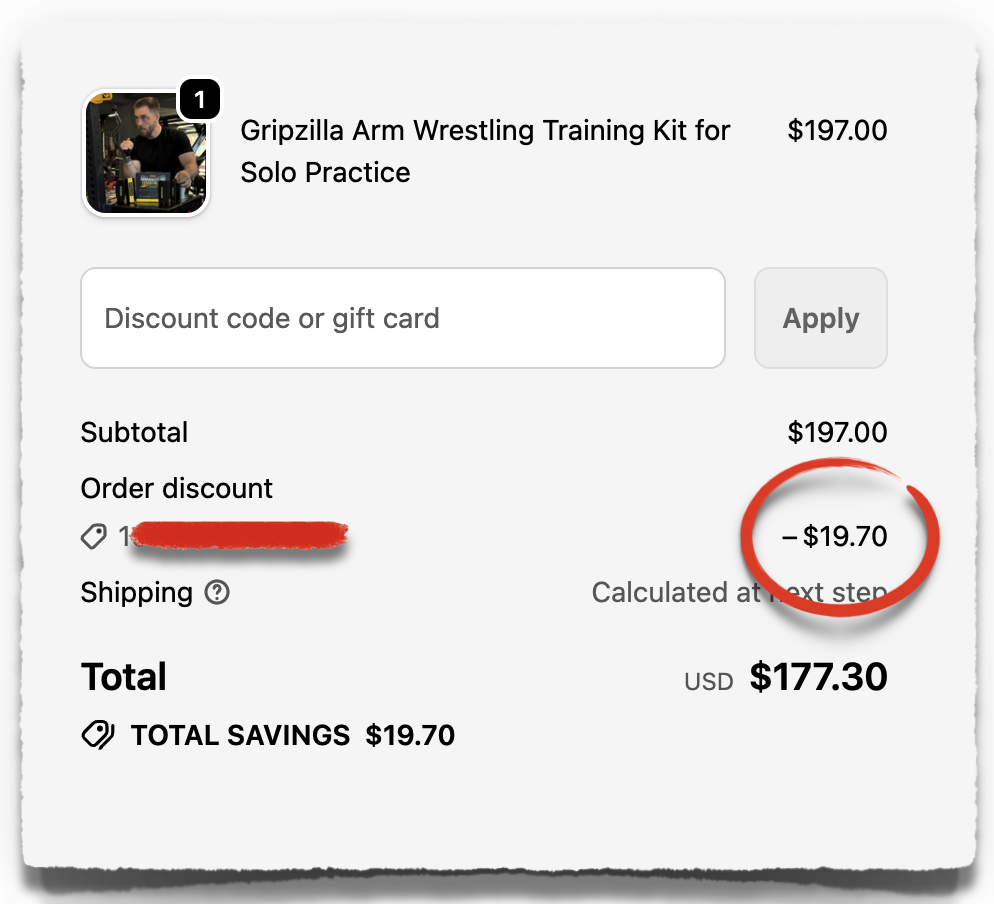994x904 pixels.
Task: Click the TOTAL SAVINGS $19.70 indicator
Action: click(292, 735)
